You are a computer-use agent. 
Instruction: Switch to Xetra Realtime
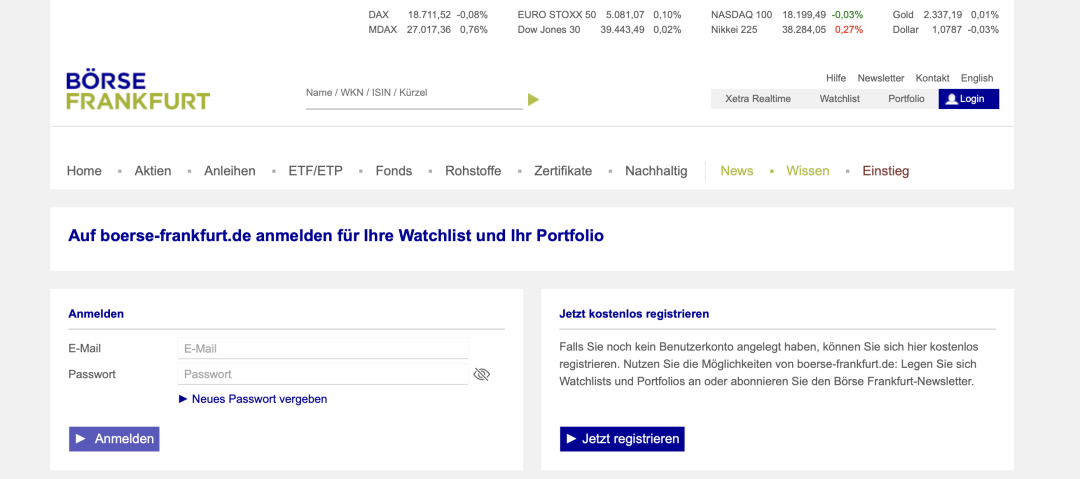[757, 99]
